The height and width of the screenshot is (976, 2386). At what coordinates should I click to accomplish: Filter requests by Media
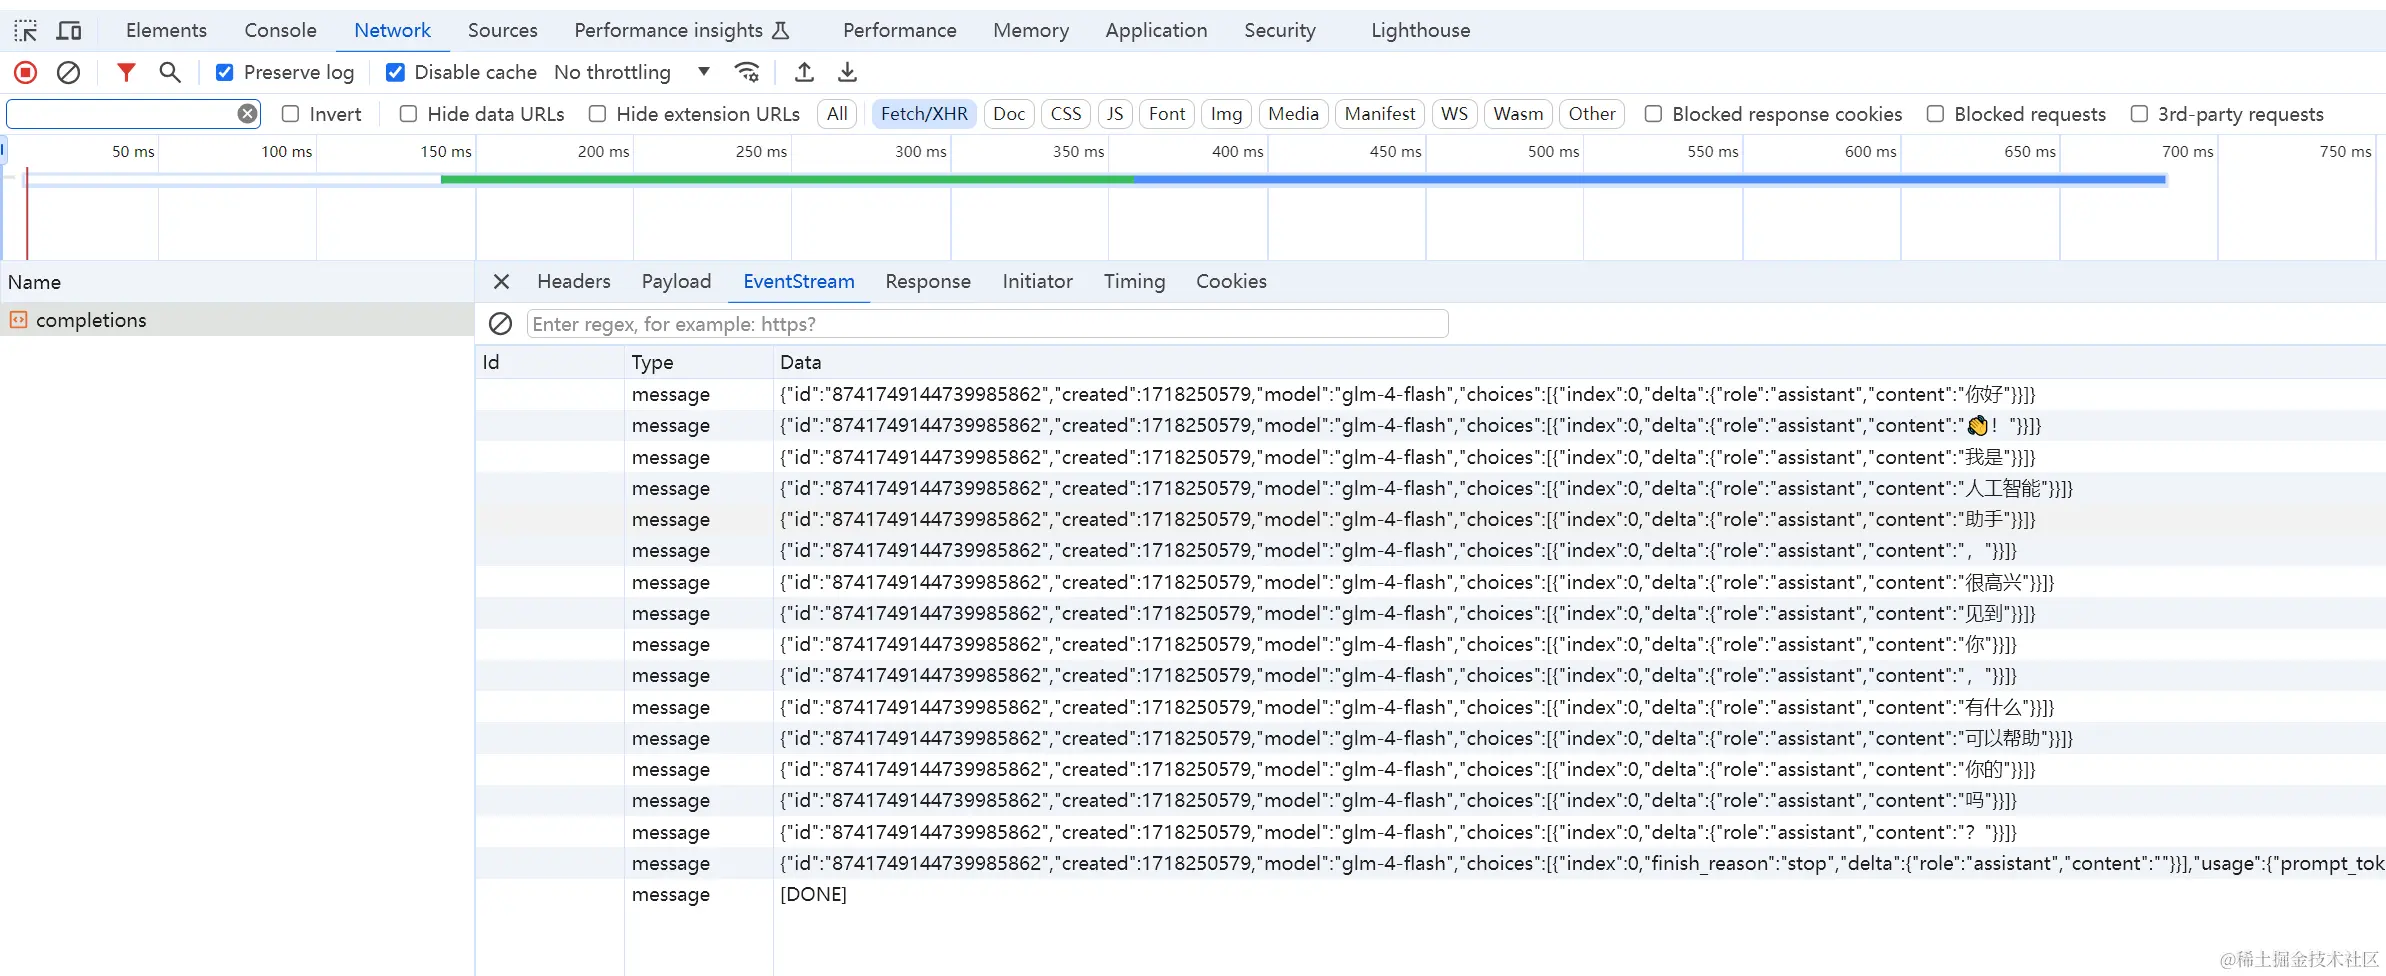(1293, 114)
